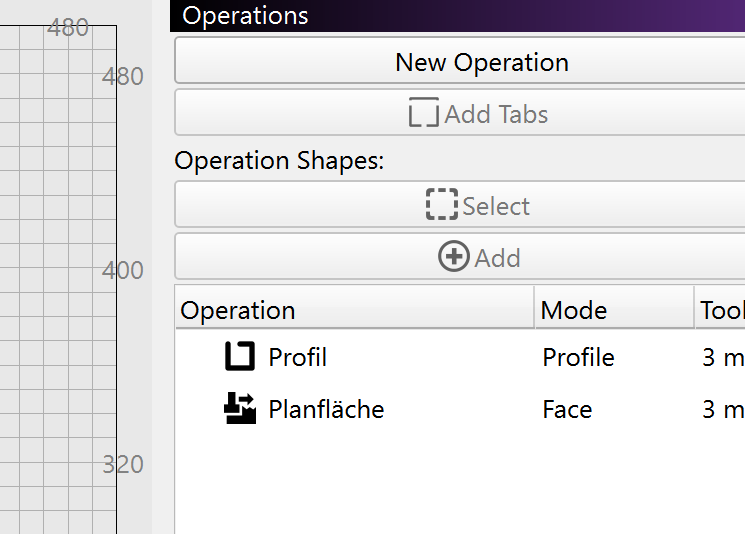This screenshot has width=745, height=534.
Task: Click the 320 mark on the vertical ruler
Action: tap(123, 464)
